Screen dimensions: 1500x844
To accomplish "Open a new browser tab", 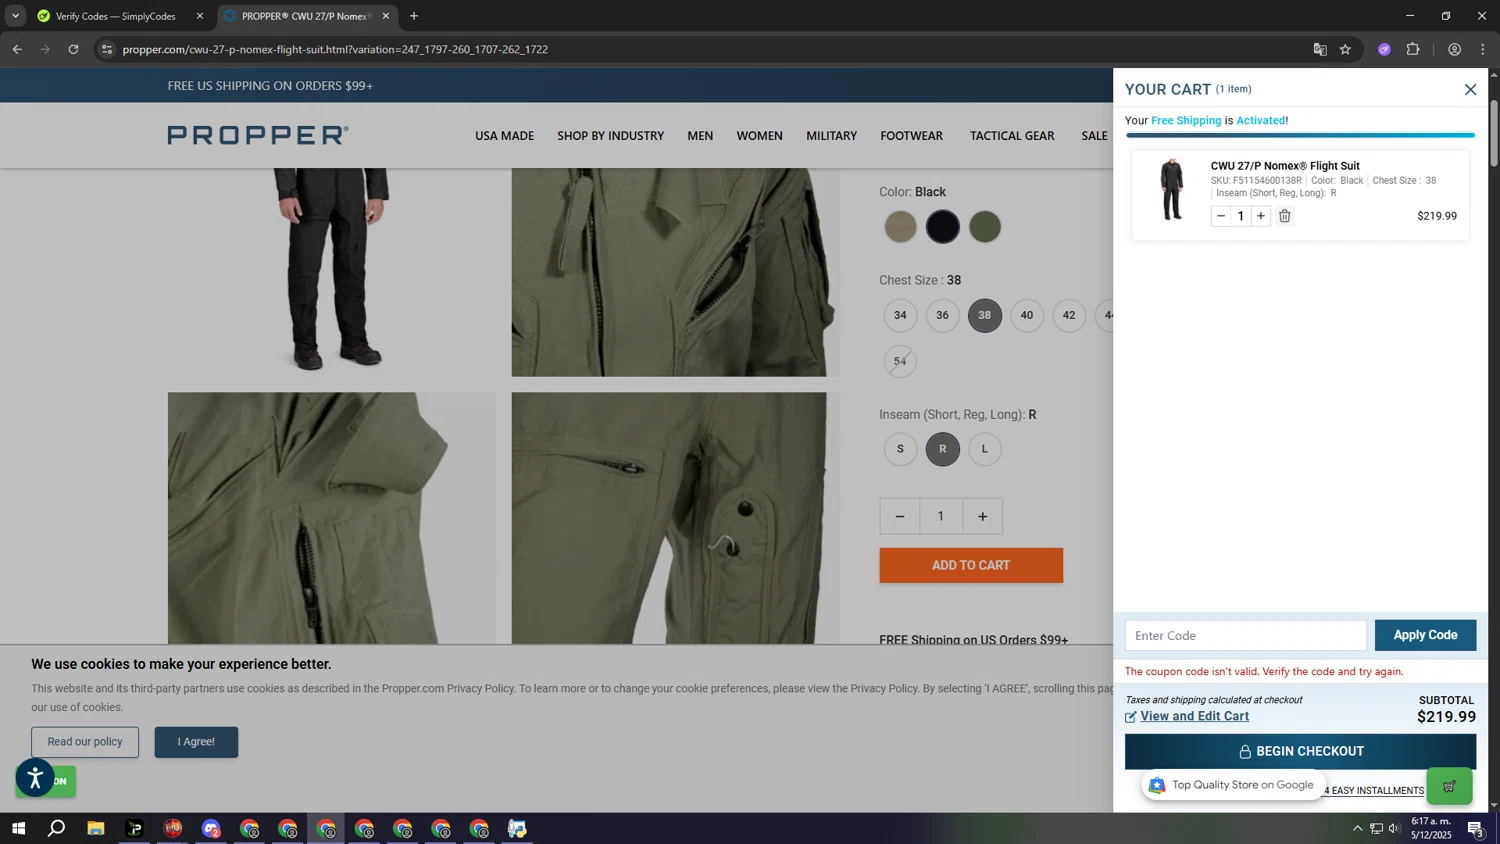I will point(414,16).
